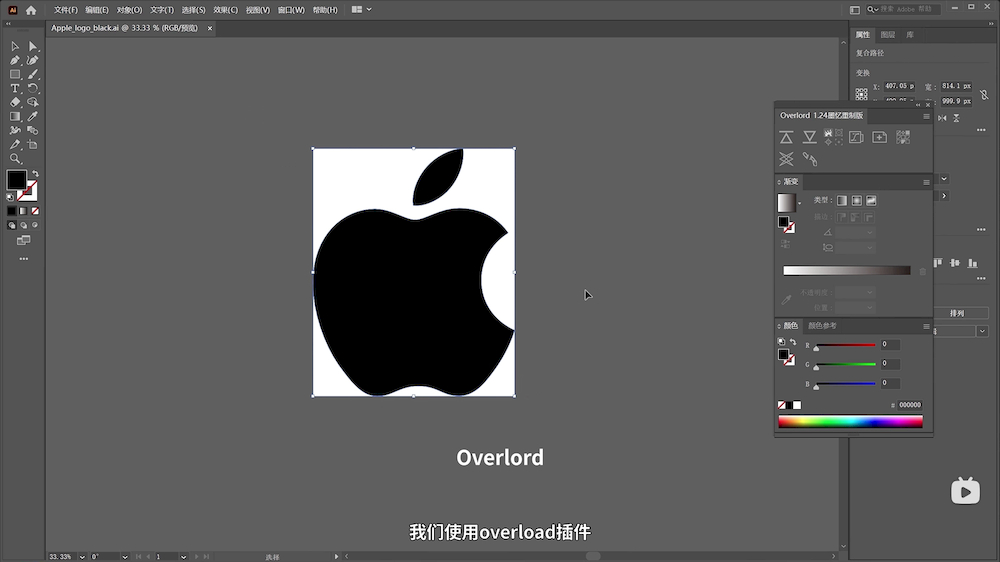Select the Rotate tool
Viewport: 1000px width, 562px height.
click(33, 88)
